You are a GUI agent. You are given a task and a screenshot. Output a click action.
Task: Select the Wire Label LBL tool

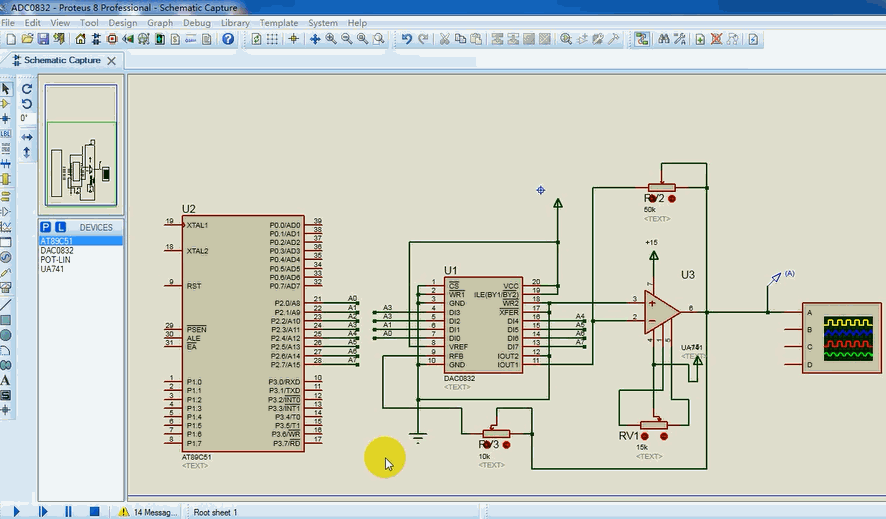[x=6, y=134]
